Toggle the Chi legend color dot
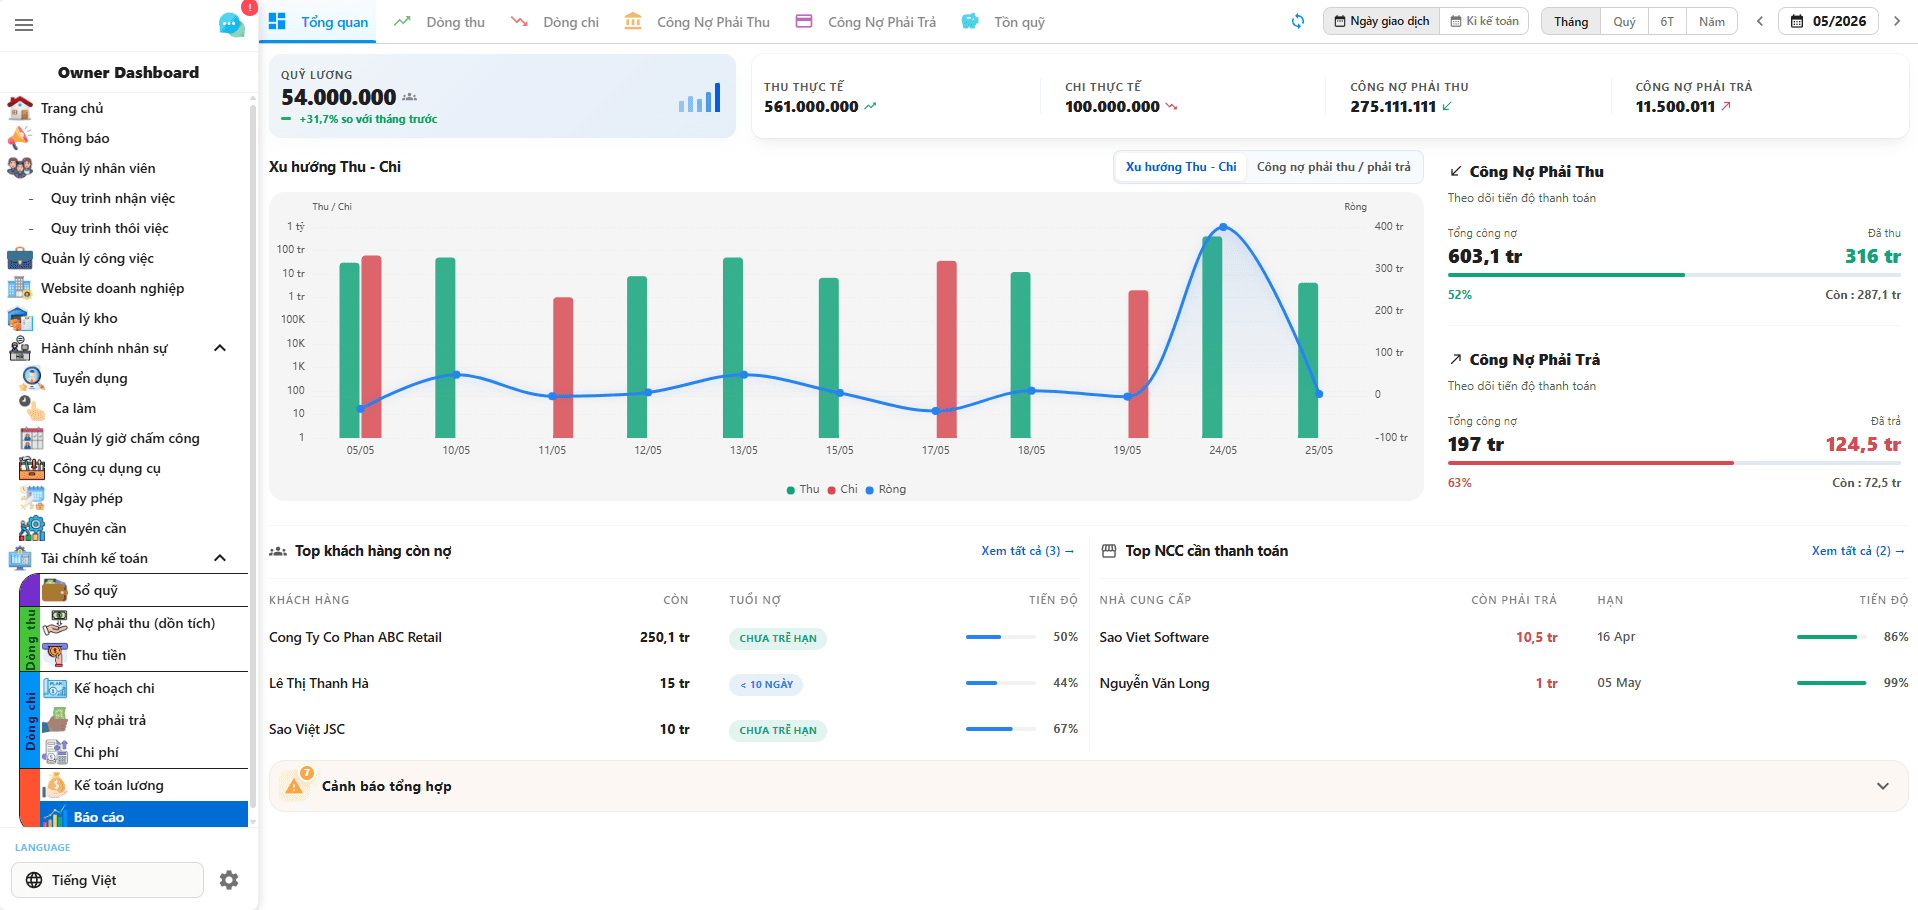 832,490
